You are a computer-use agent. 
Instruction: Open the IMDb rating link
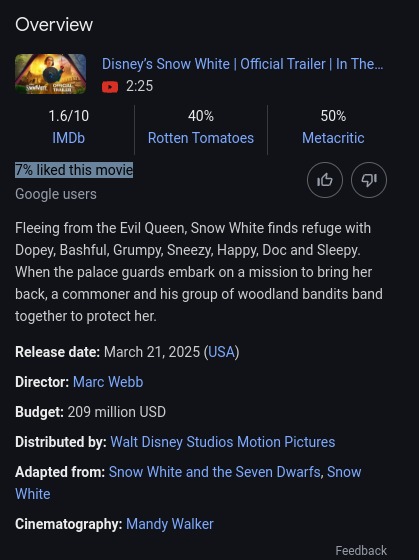coord(69,138)
